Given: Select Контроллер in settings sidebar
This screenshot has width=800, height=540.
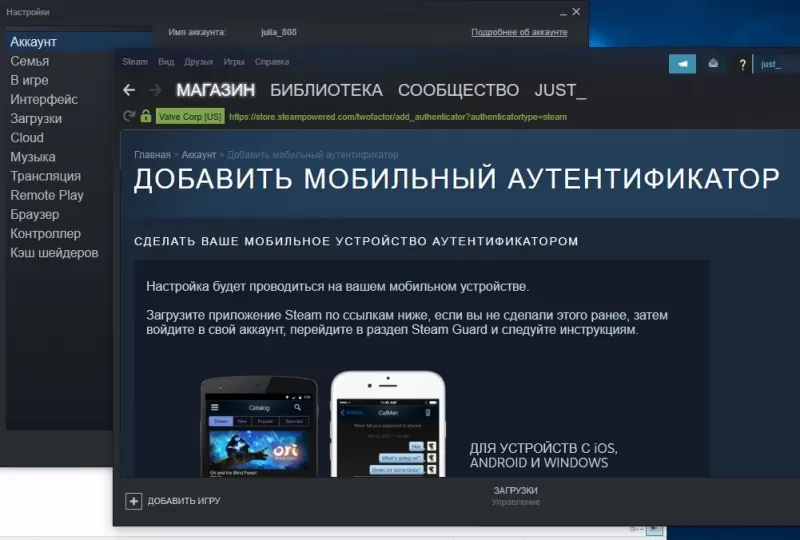Looking at the screenshot, I should [x=45, y=233].
